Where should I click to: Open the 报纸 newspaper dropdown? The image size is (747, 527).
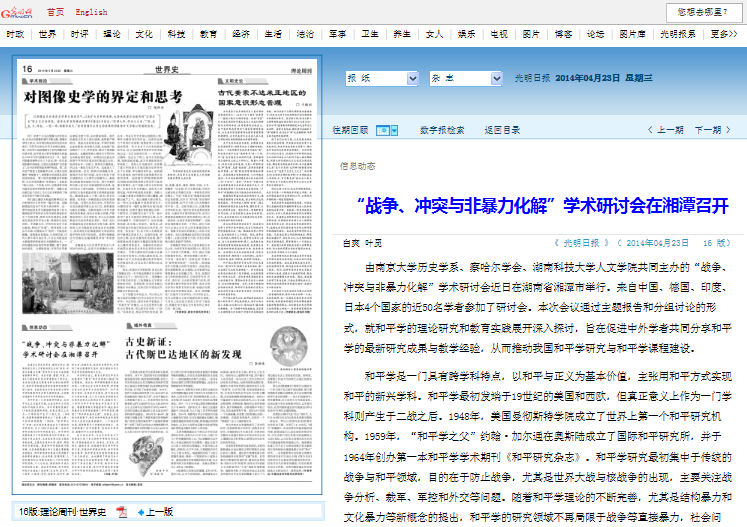(x=382, y=78)
